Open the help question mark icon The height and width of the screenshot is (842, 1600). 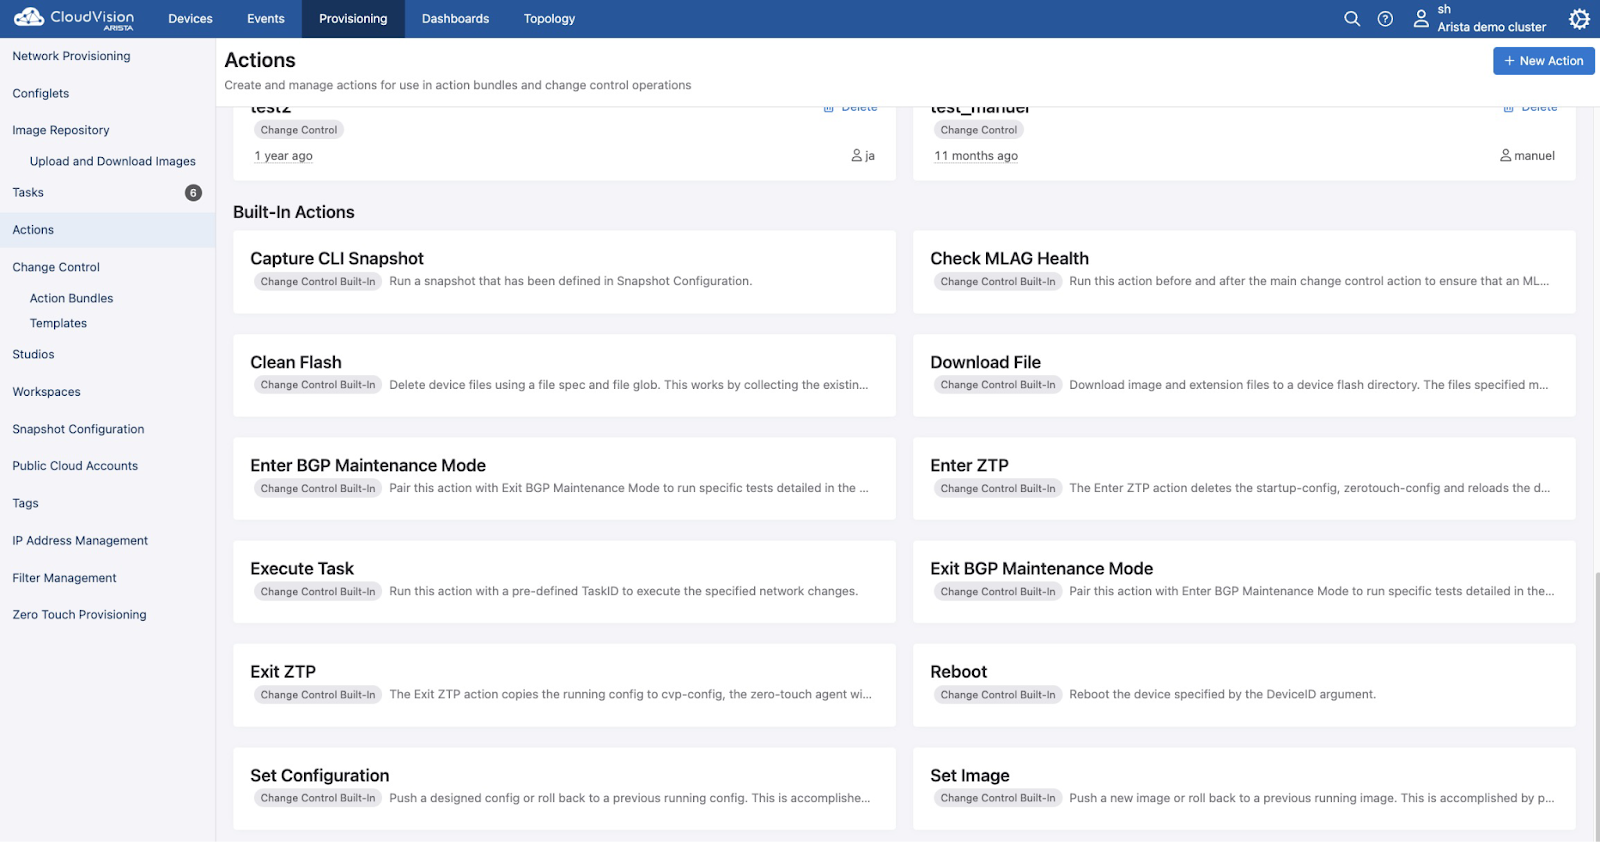coord(1385,19)
